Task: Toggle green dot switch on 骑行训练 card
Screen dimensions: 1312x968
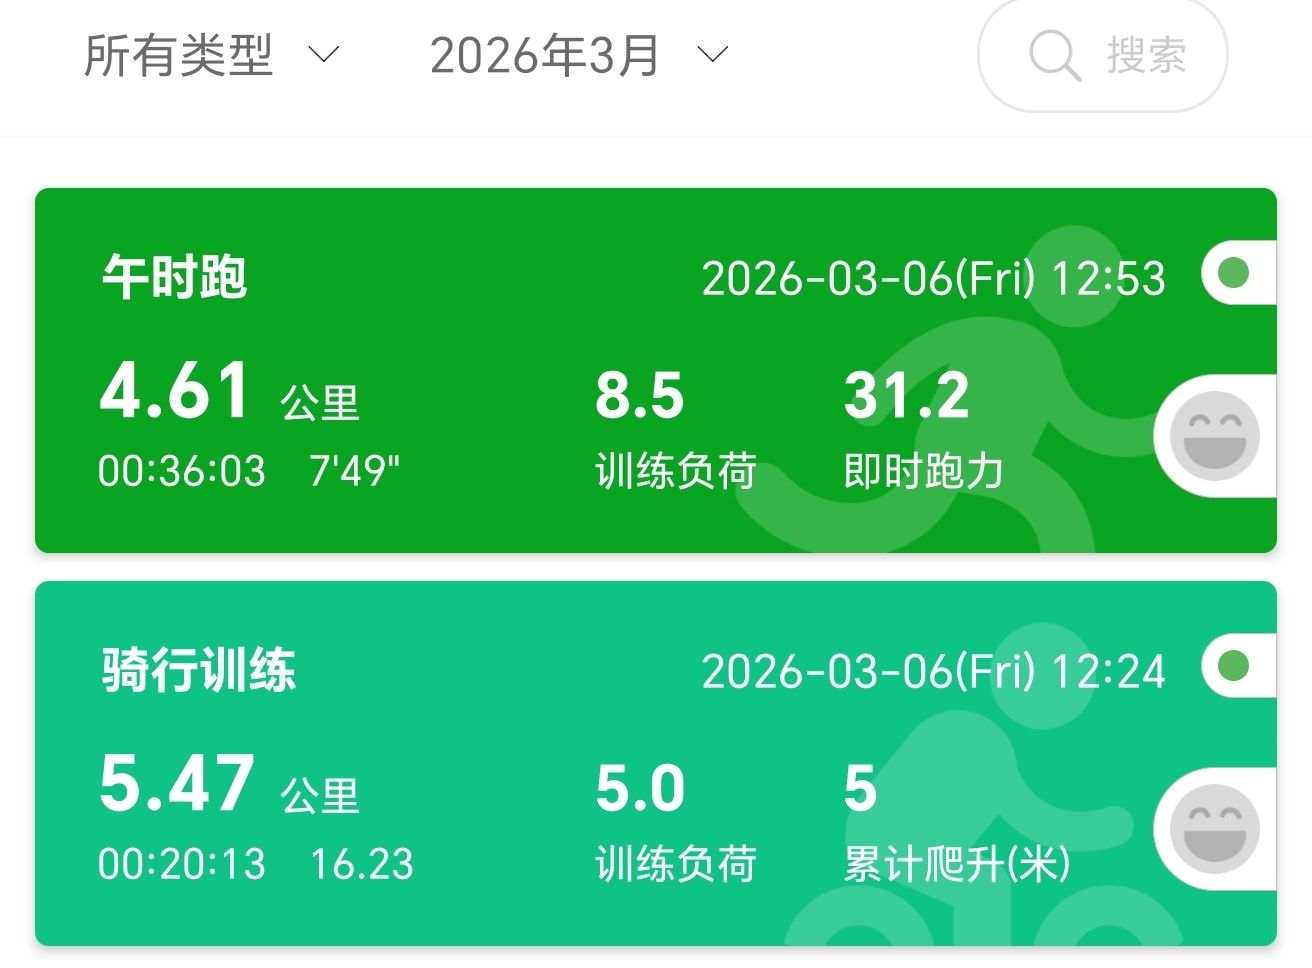Action: (1238, 666)
